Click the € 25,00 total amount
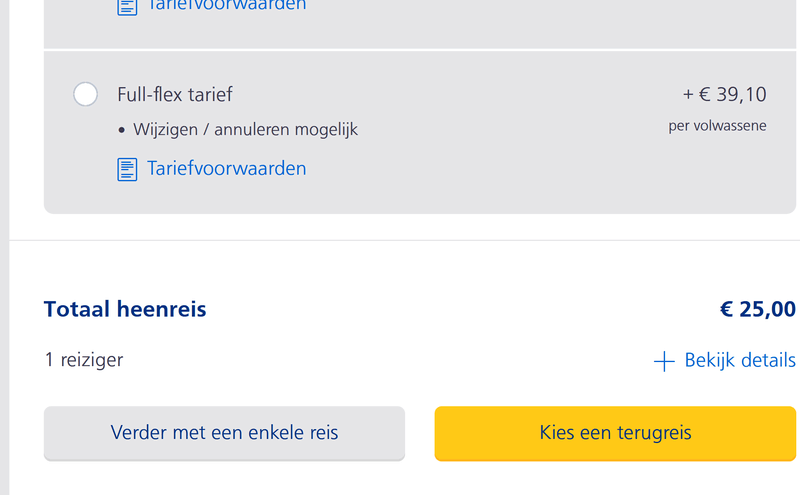 [x=758, y=309]
